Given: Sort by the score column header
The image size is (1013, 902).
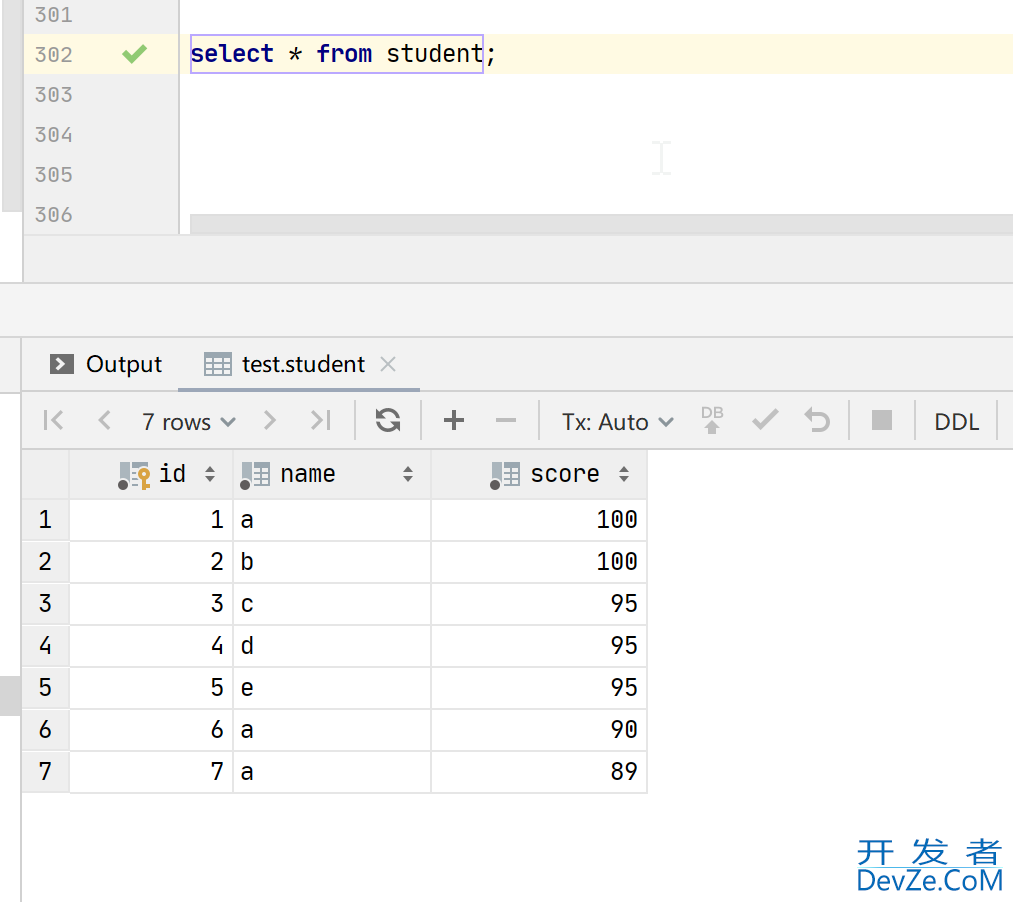Looking at the screenshot, I should pos(565,474).
